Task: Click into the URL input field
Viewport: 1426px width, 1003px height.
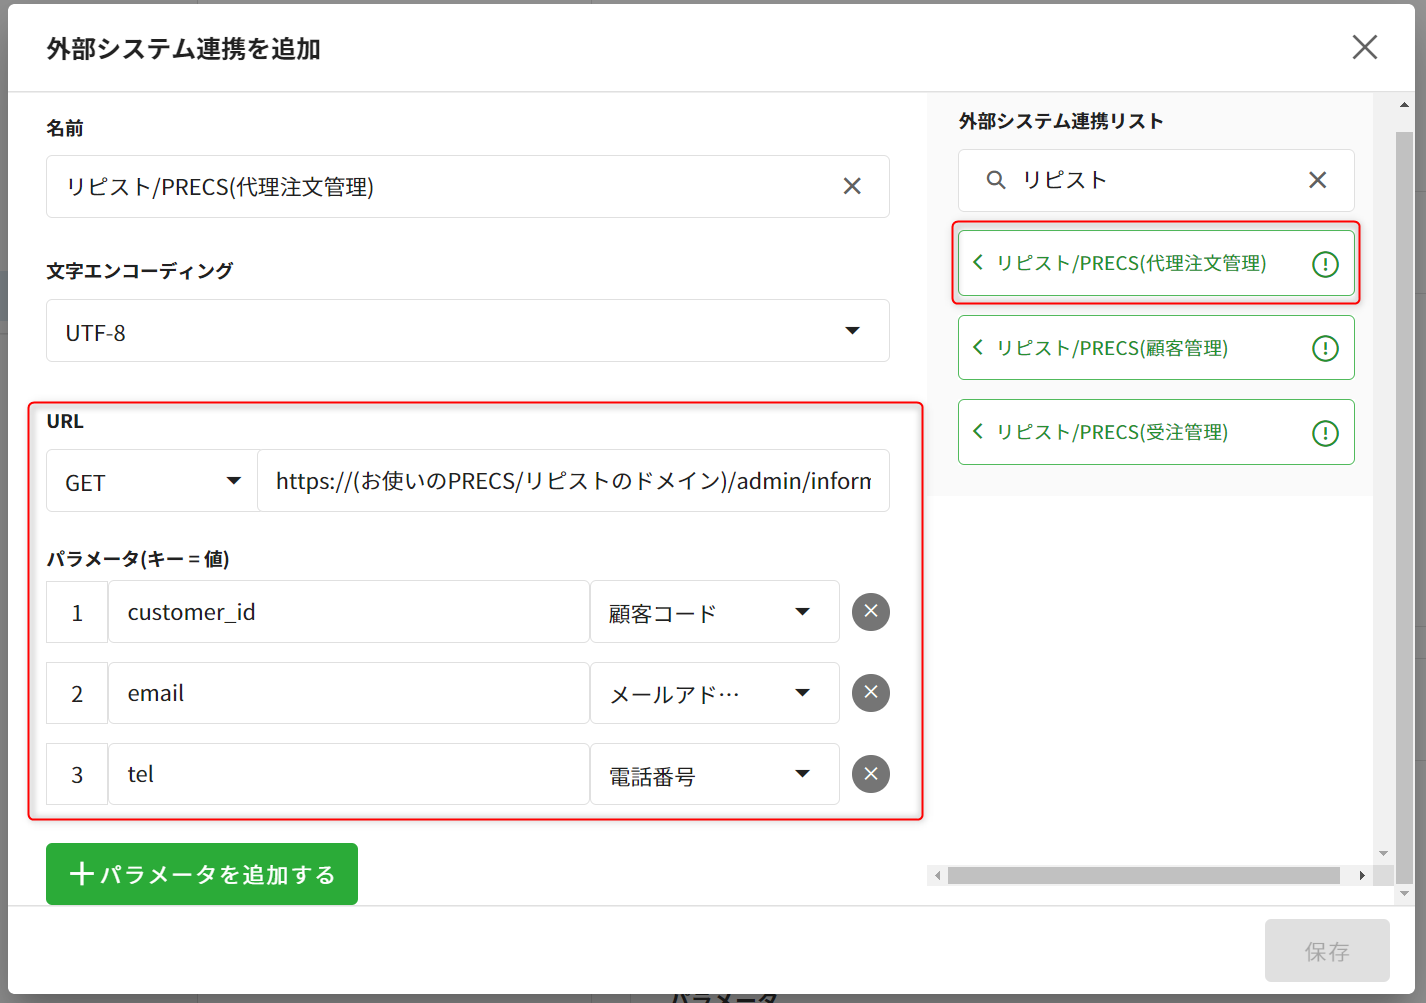Action: point(573,481)
